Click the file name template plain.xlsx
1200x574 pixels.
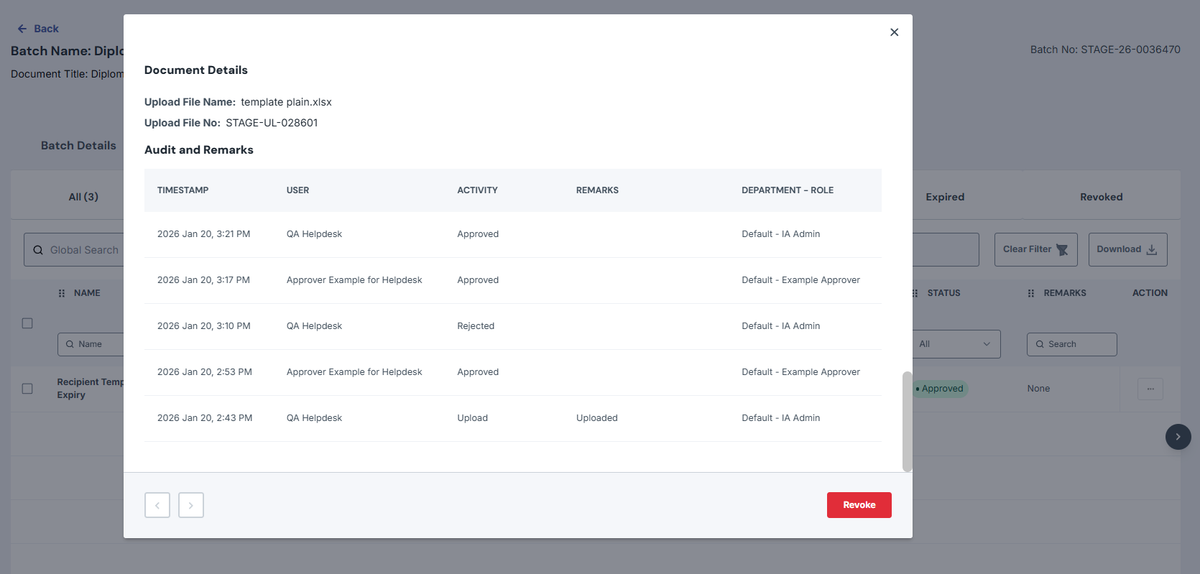[x=286, y=102]
